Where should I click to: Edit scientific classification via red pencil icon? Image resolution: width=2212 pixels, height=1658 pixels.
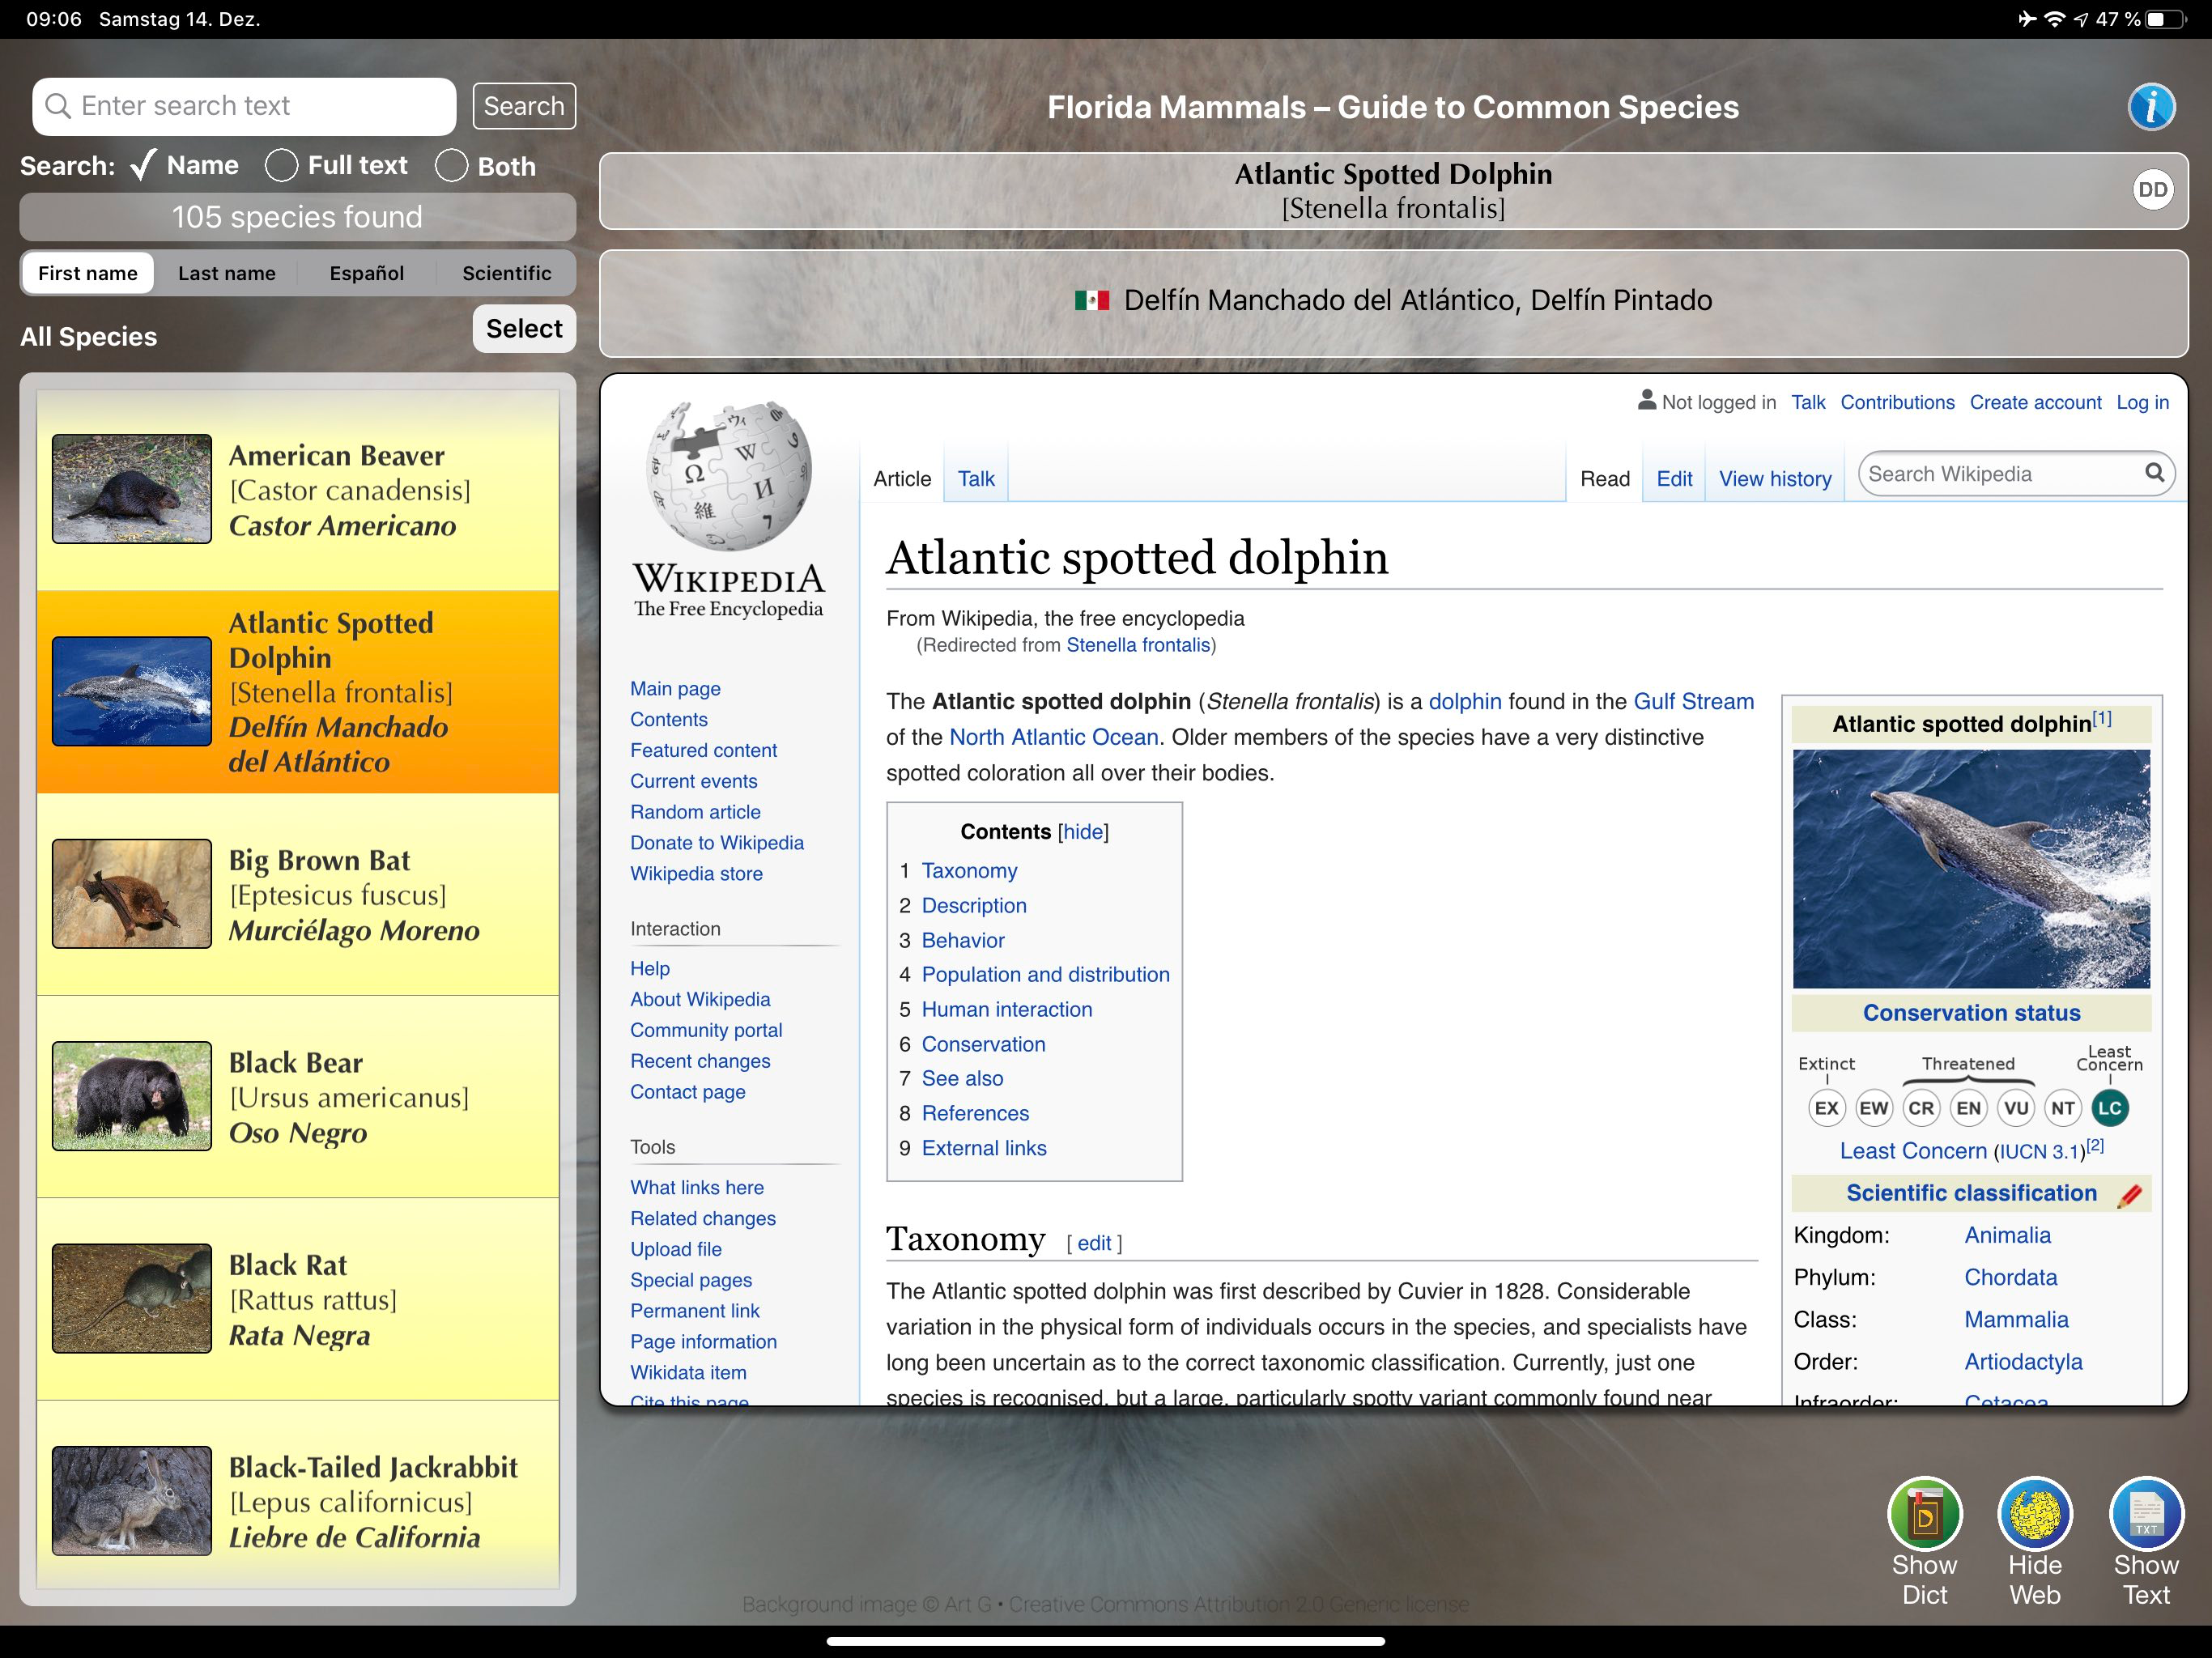[x=2129, y=1195]
